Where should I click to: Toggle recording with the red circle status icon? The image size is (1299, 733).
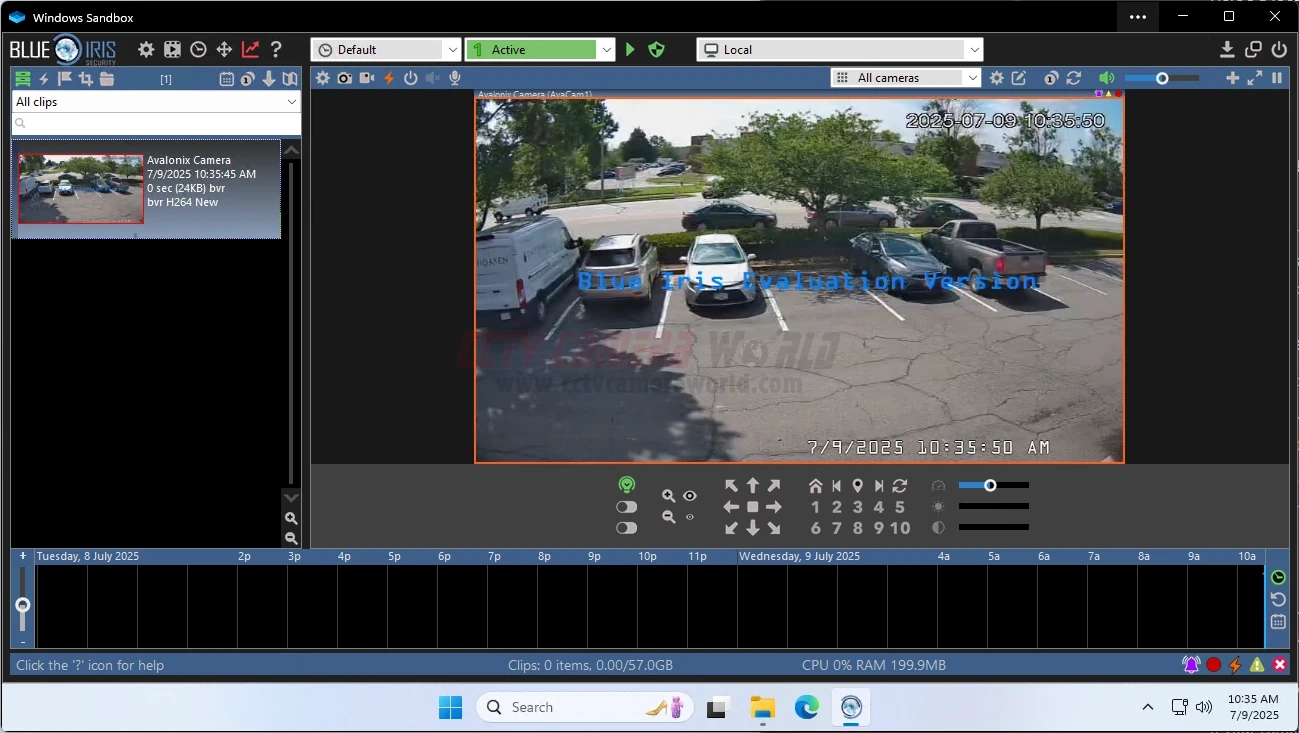point(1213,664)
